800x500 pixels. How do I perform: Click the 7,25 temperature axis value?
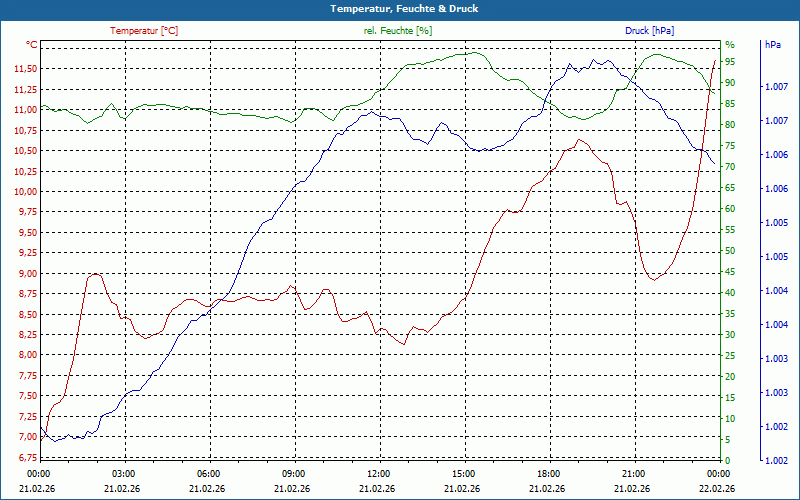(x=28, y=416)
